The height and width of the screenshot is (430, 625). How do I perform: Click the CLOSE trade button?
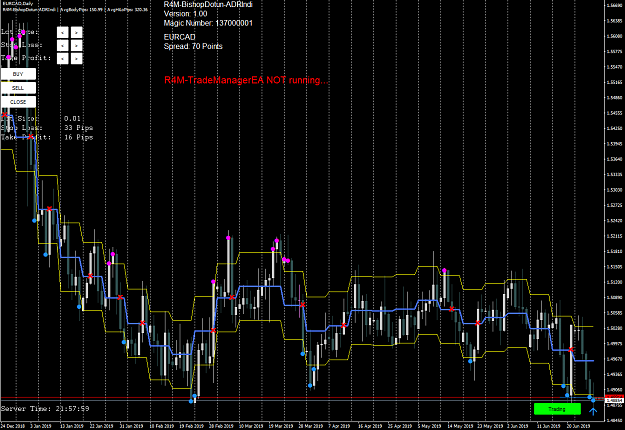point(18,102)
